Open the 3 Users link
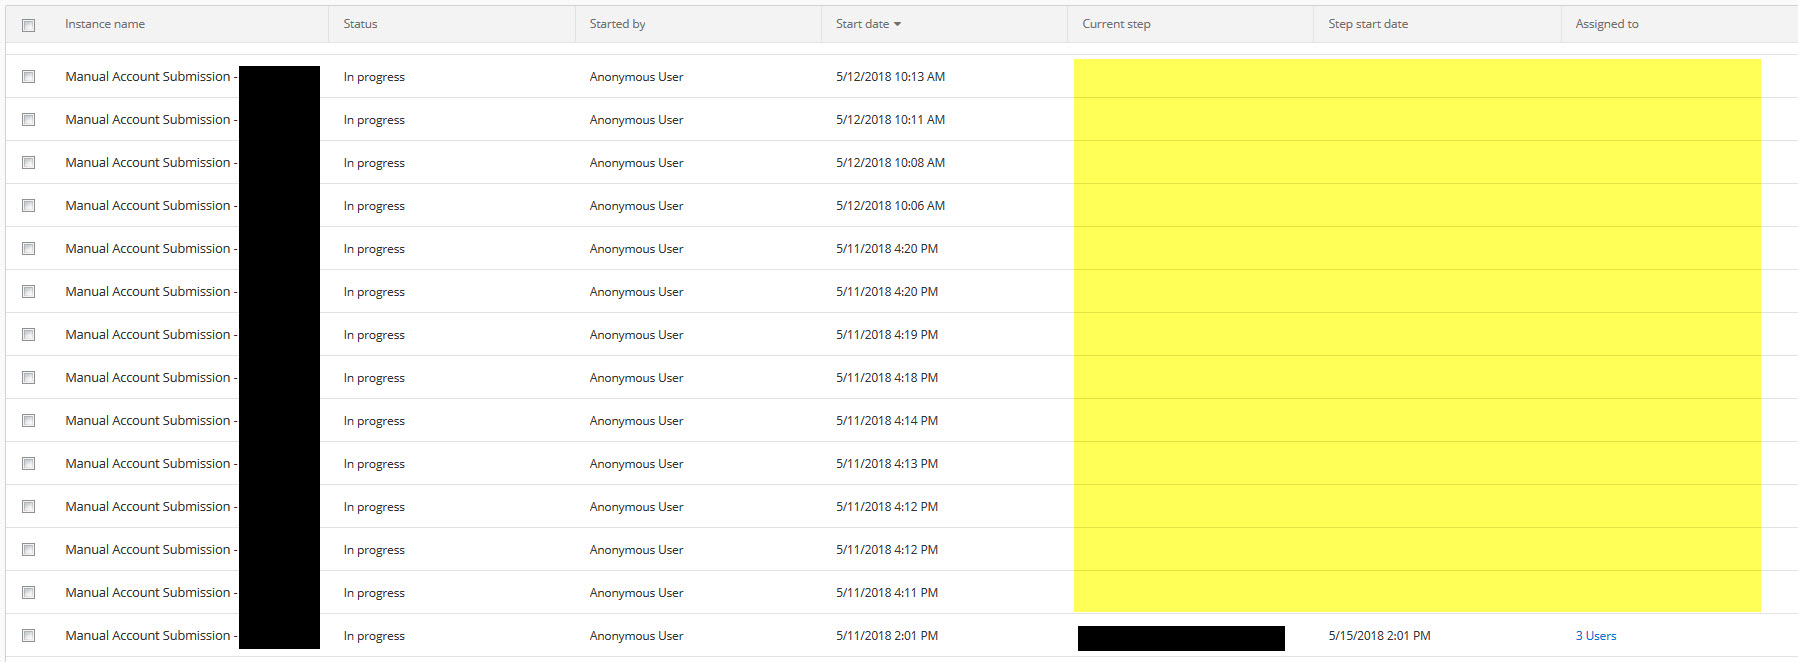The image size is (1798, 662). point(1595,636)
